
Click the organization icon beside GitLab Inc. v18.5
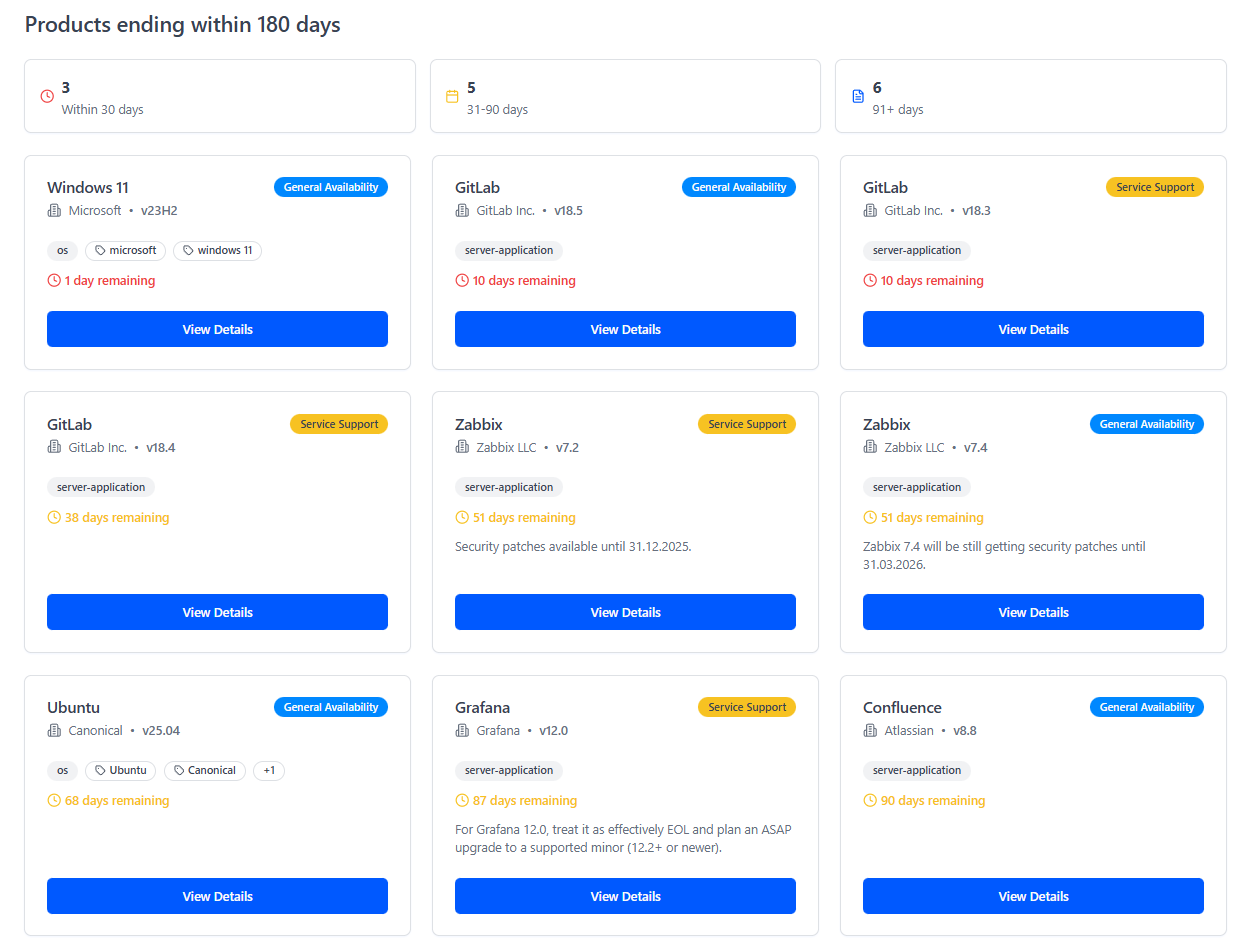(x=461, y=210)
